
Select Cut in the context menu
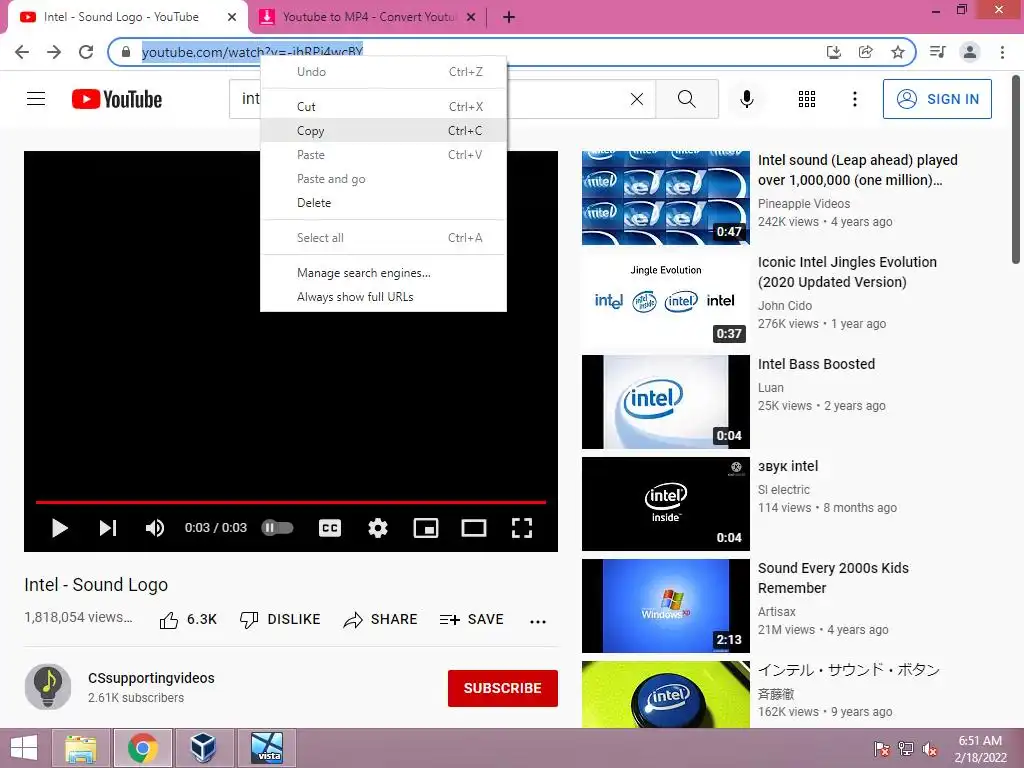[x=383, y=106]
